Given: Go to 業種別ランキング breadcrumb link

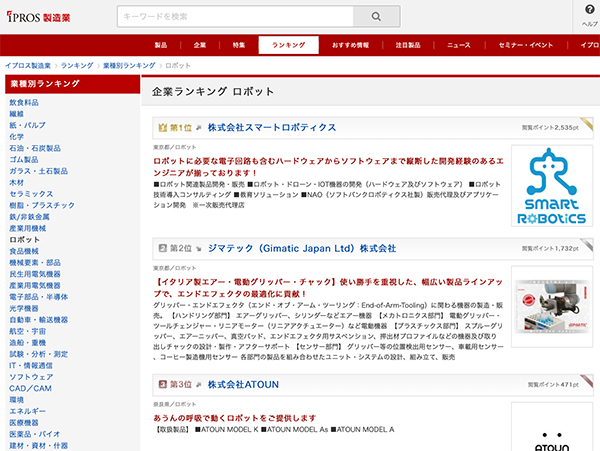Looking at the screenshot, I should click(x=129, y=65).
